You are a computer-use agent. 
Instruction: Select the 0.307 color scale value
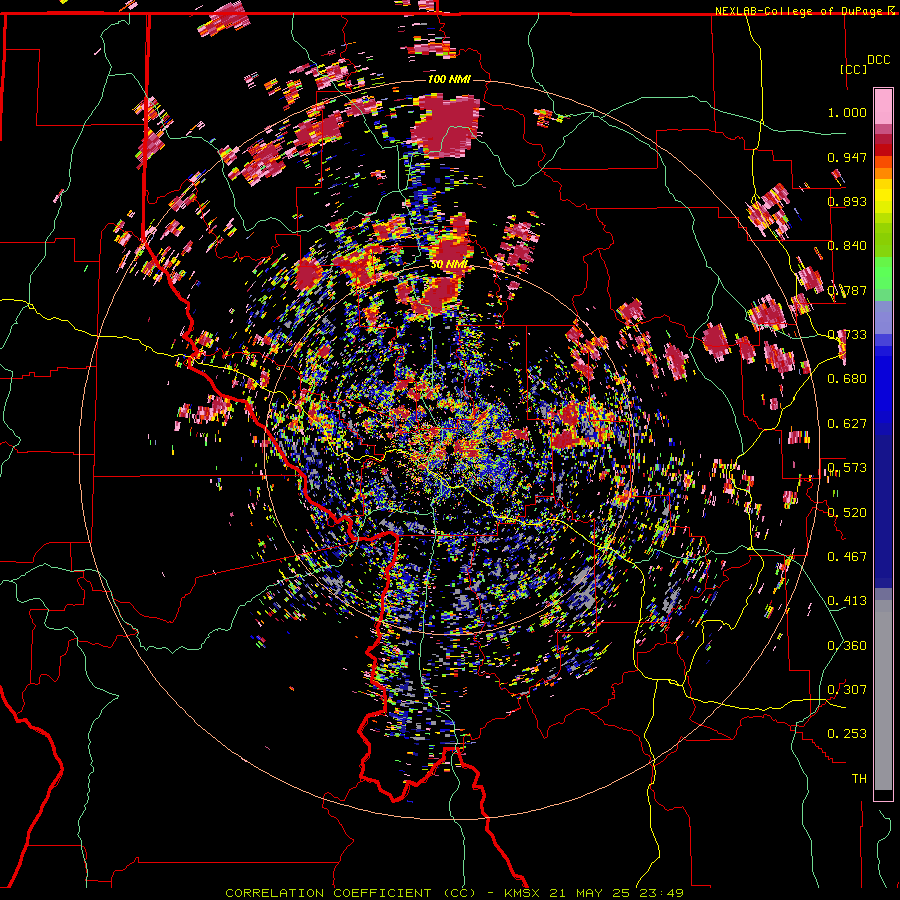pos(847,690)
